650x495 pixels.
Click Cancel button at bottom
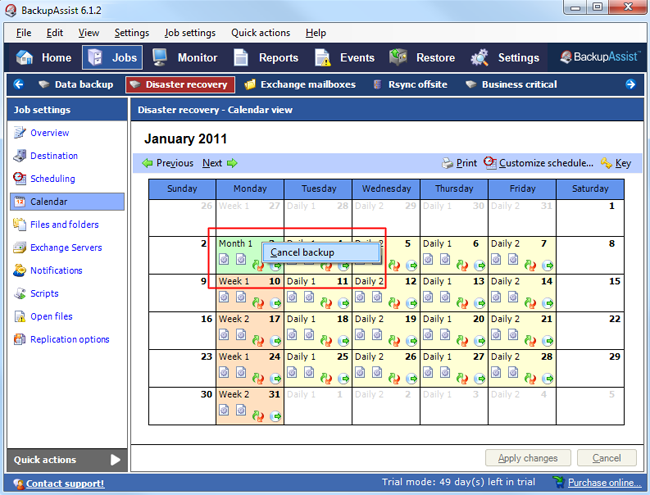[x=606, y=458]
